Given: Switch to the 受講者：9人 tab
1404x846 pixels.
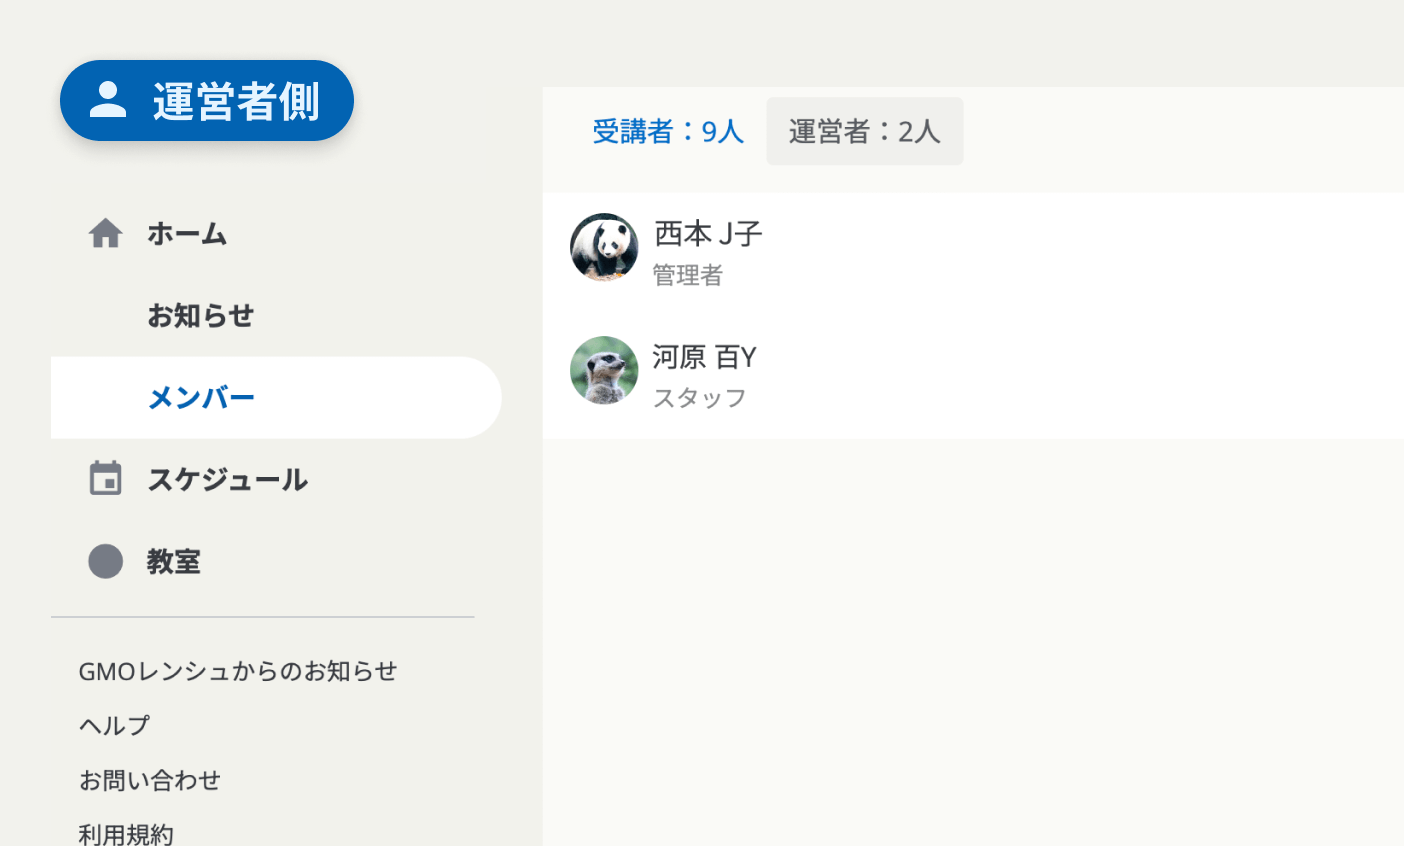Looking at the screenshot, I should tap(667, 131).
